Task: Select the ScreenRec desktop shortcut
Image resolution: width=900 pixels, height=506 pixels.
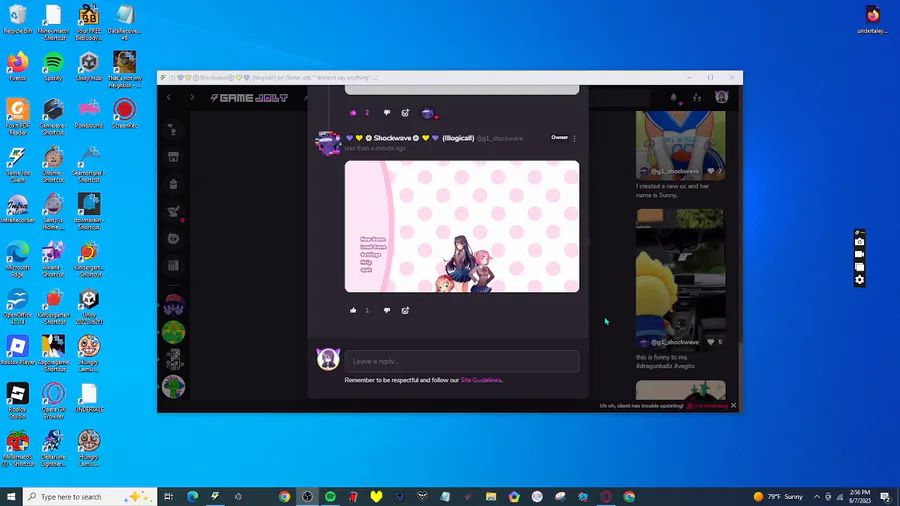Action: click(125, 113)
